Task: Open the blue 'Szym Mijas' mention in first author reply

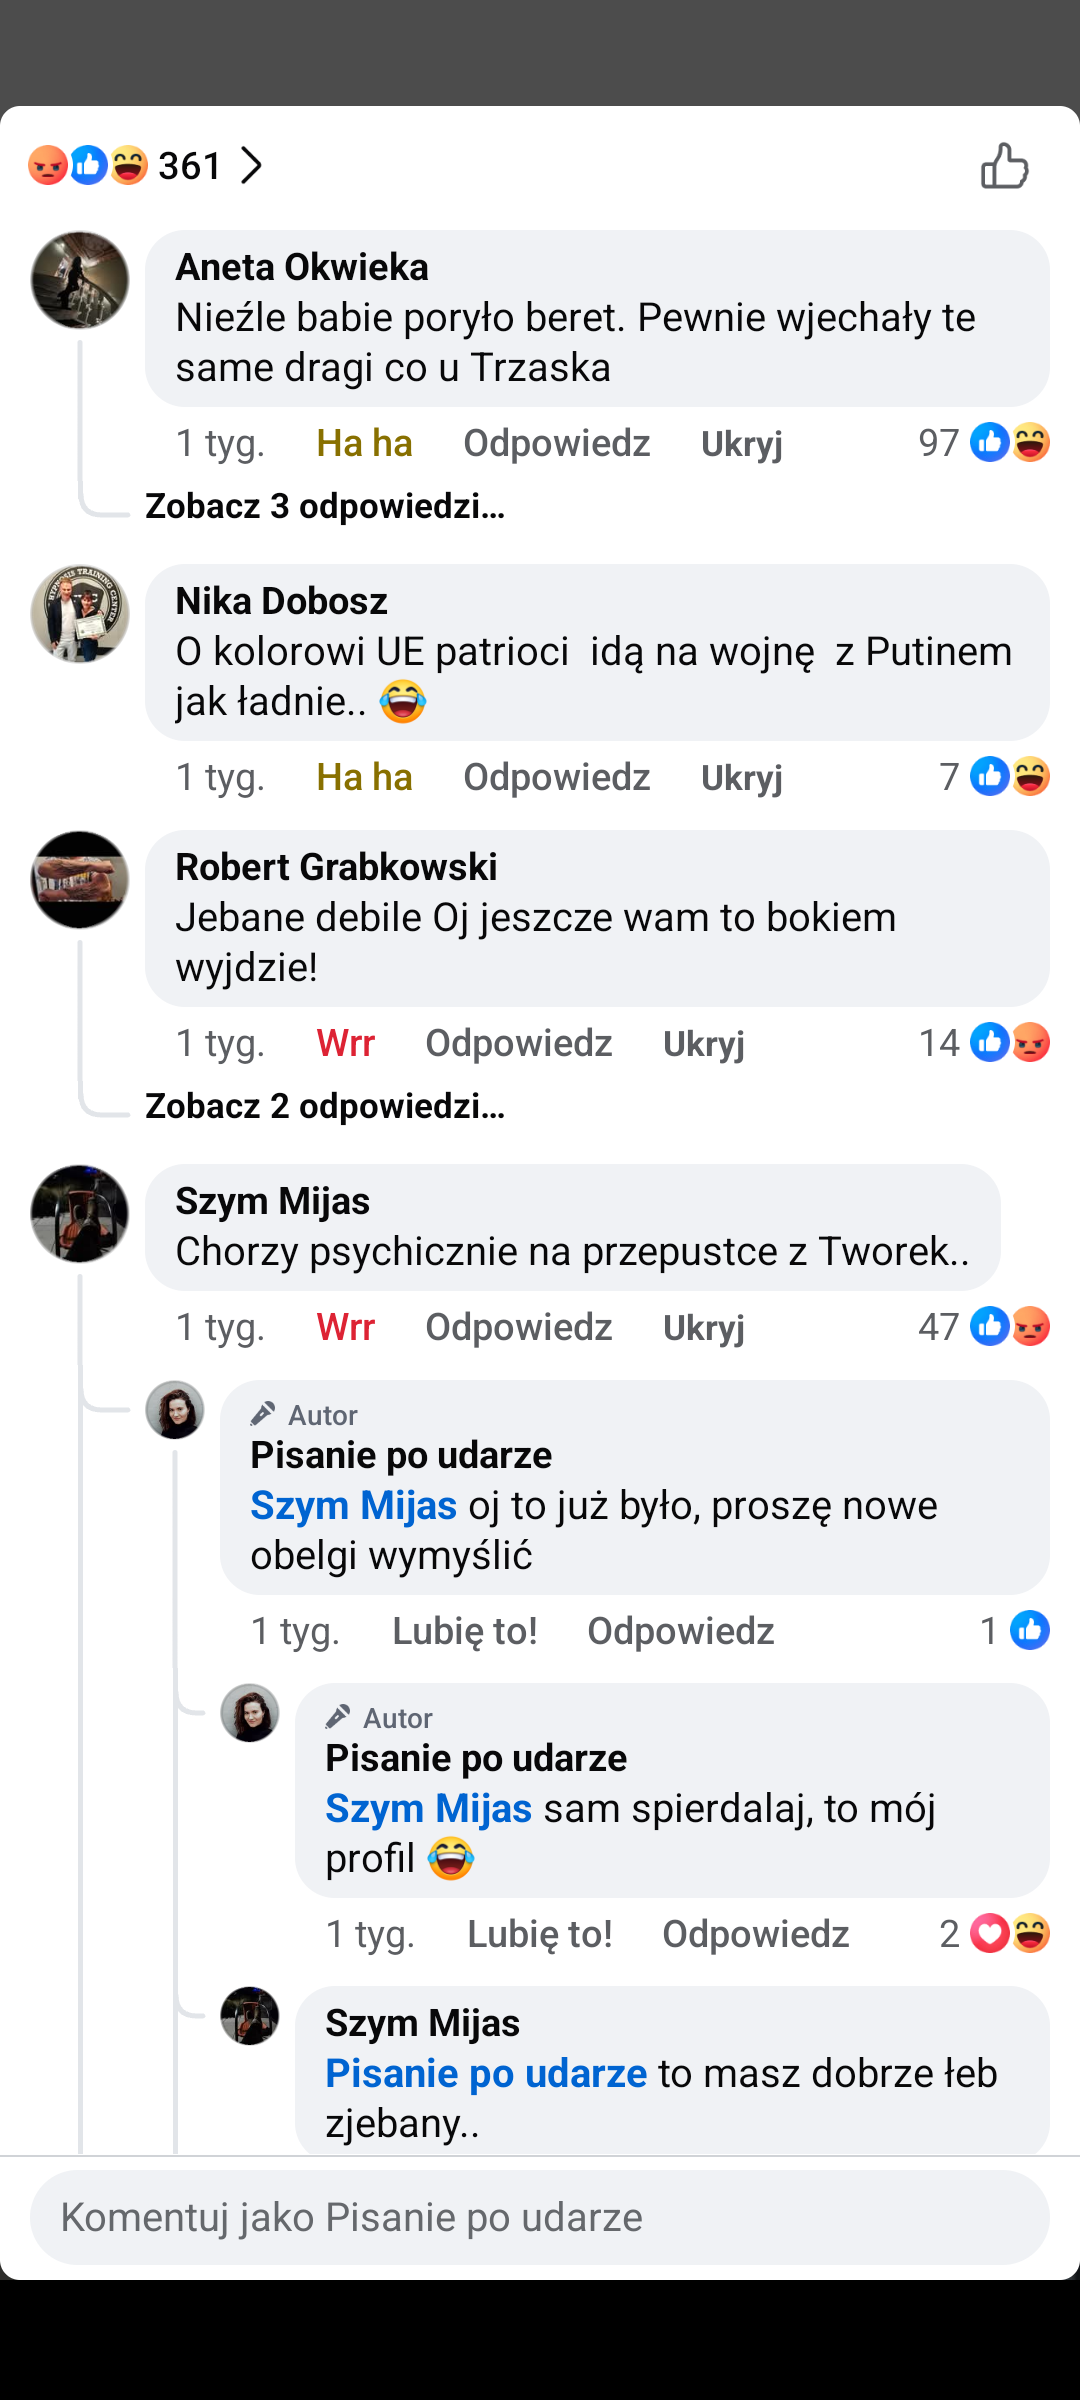Action: (x=353, y=1506)
